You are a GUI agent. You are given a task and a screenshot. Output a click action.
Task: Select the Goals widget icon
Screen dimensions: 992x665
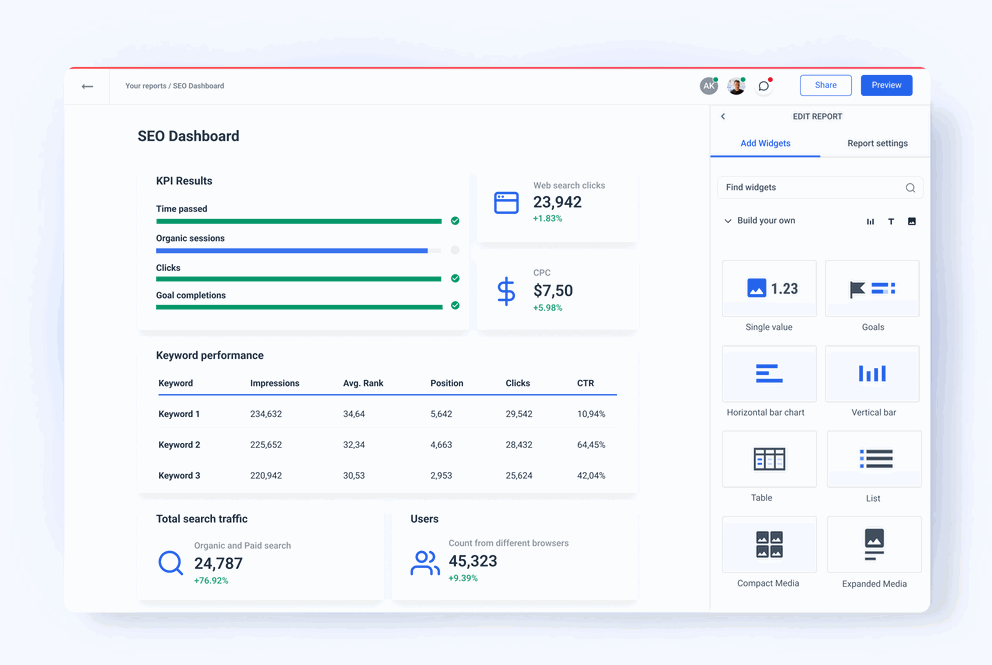[x=872, y=287]
